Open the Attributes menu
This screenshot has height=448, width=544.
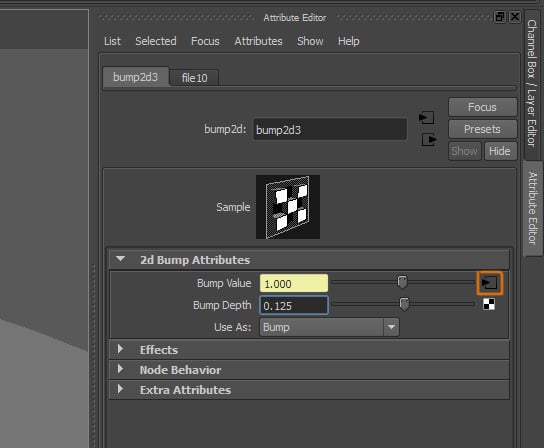click(x=258, y=41)
